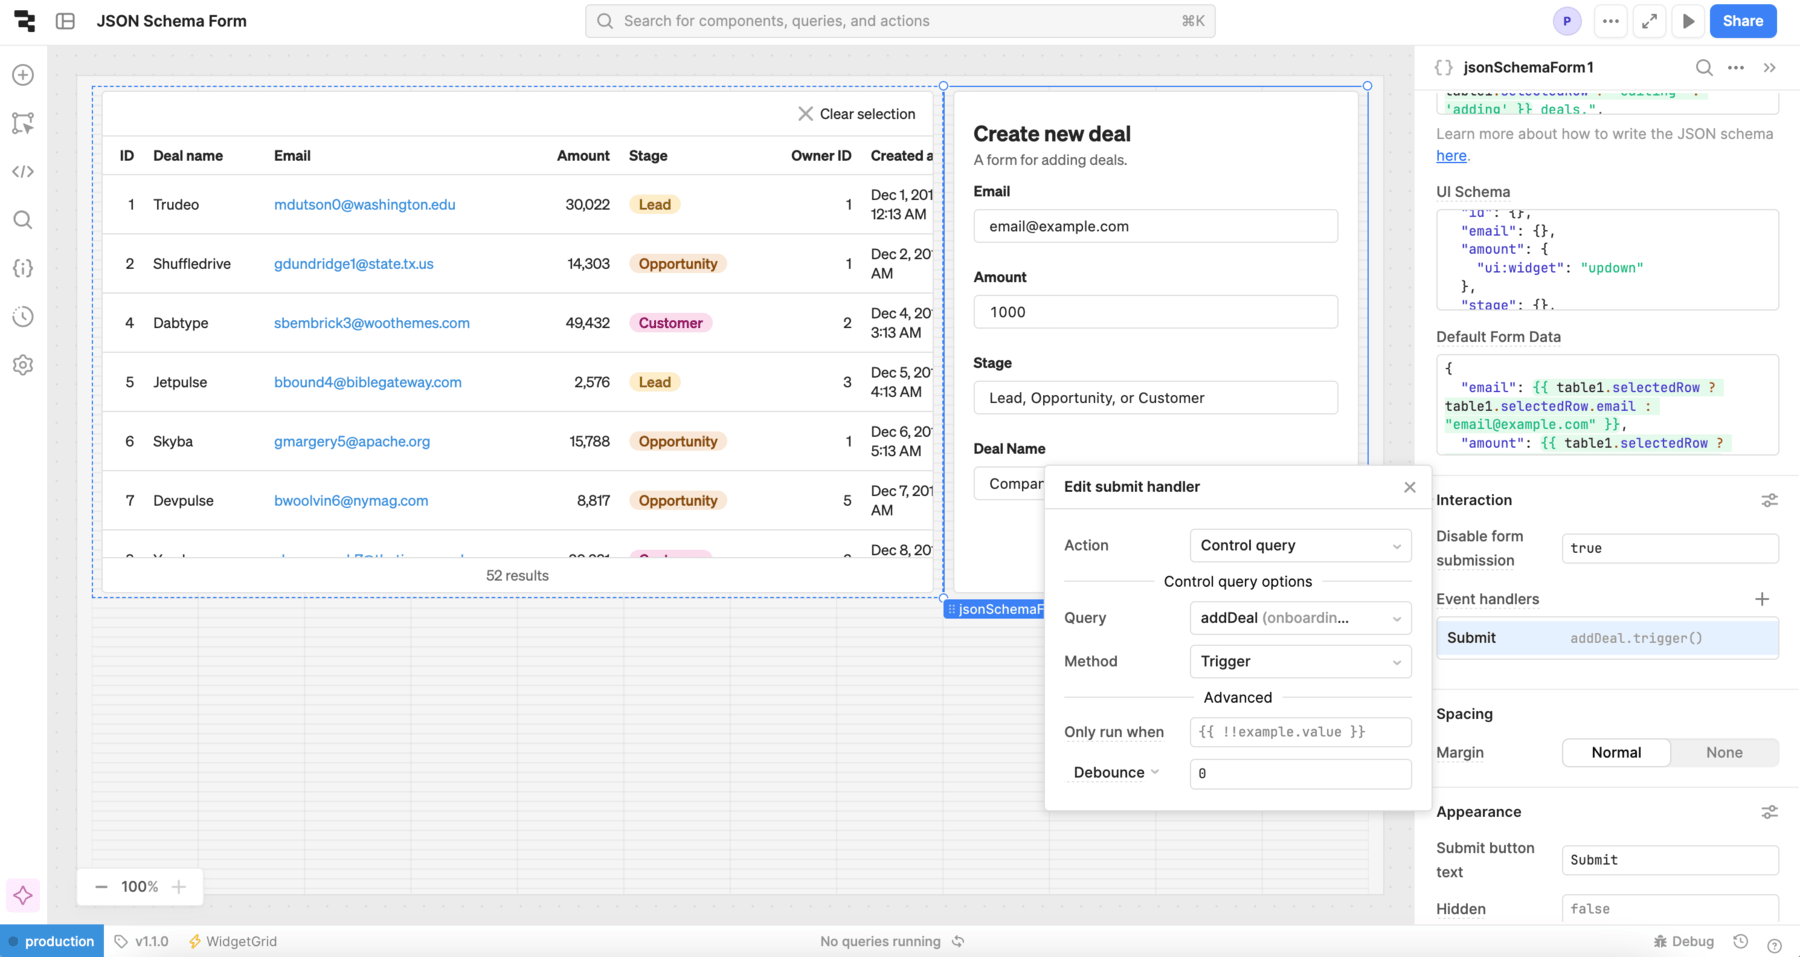
Task: Zoom in with plus icon
Action: pyautogui.click(x=179, y=887)
